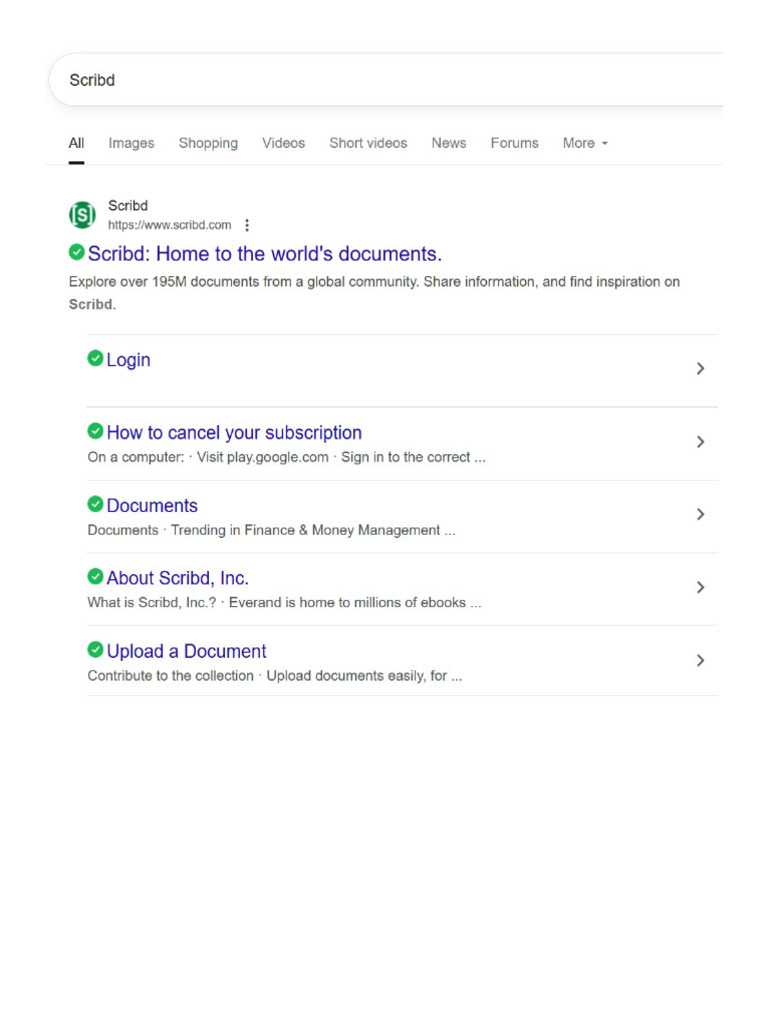This screenshot has height=1024, width=768.
Task: Switch to the Forums tab
Action: 515,143
